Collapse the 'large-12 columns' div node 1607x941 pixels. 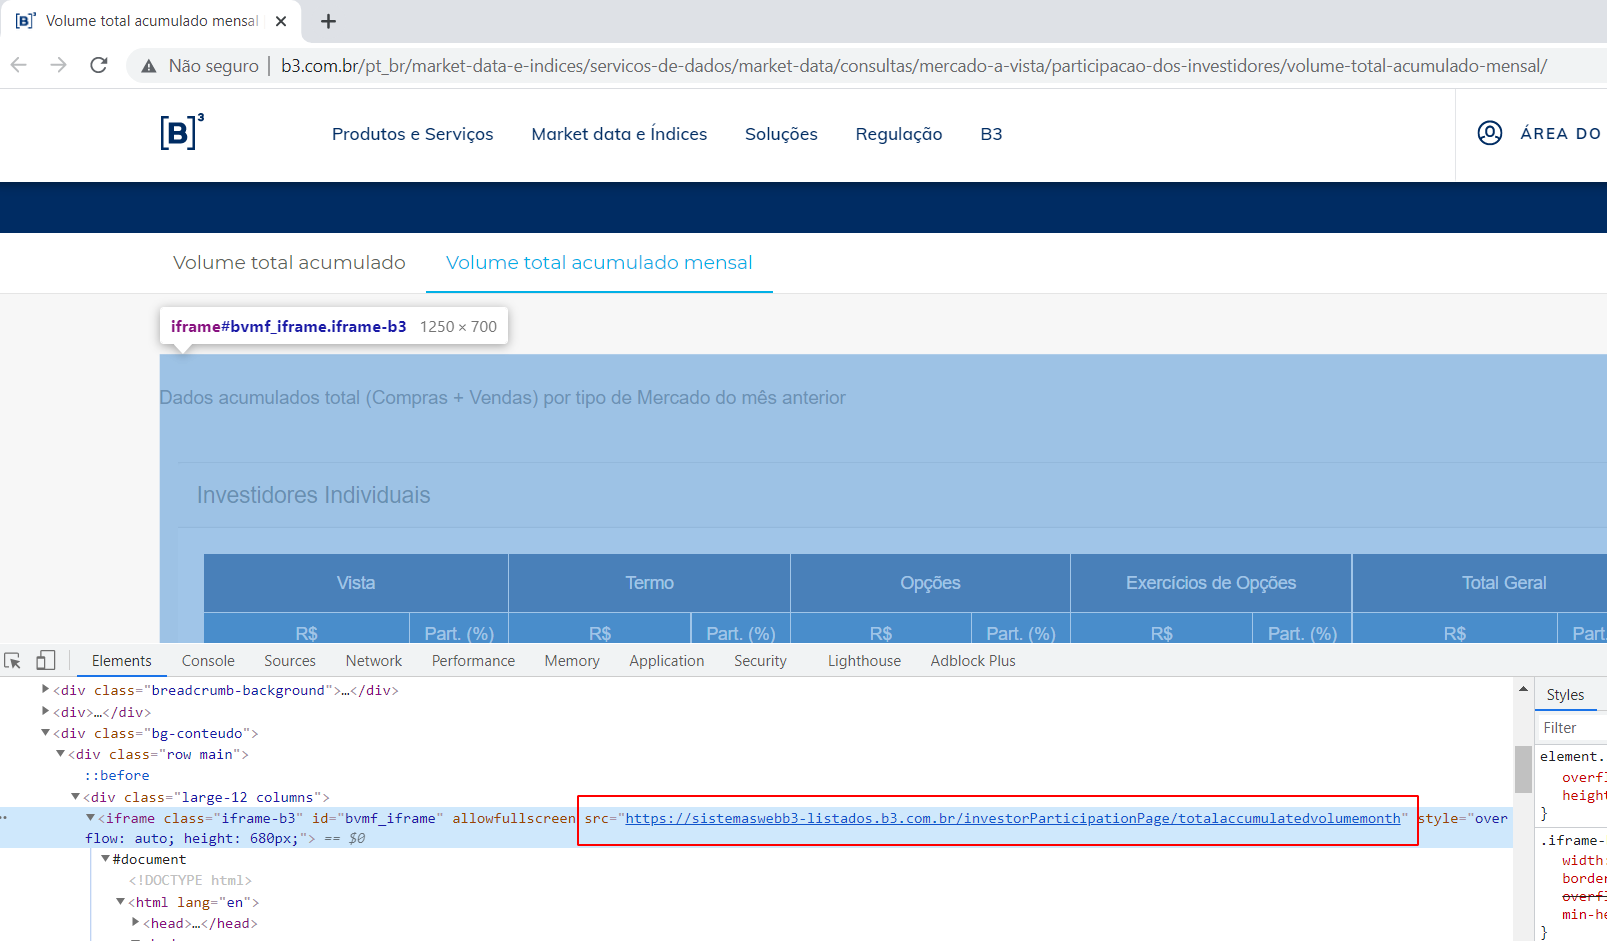pos(75,797)
